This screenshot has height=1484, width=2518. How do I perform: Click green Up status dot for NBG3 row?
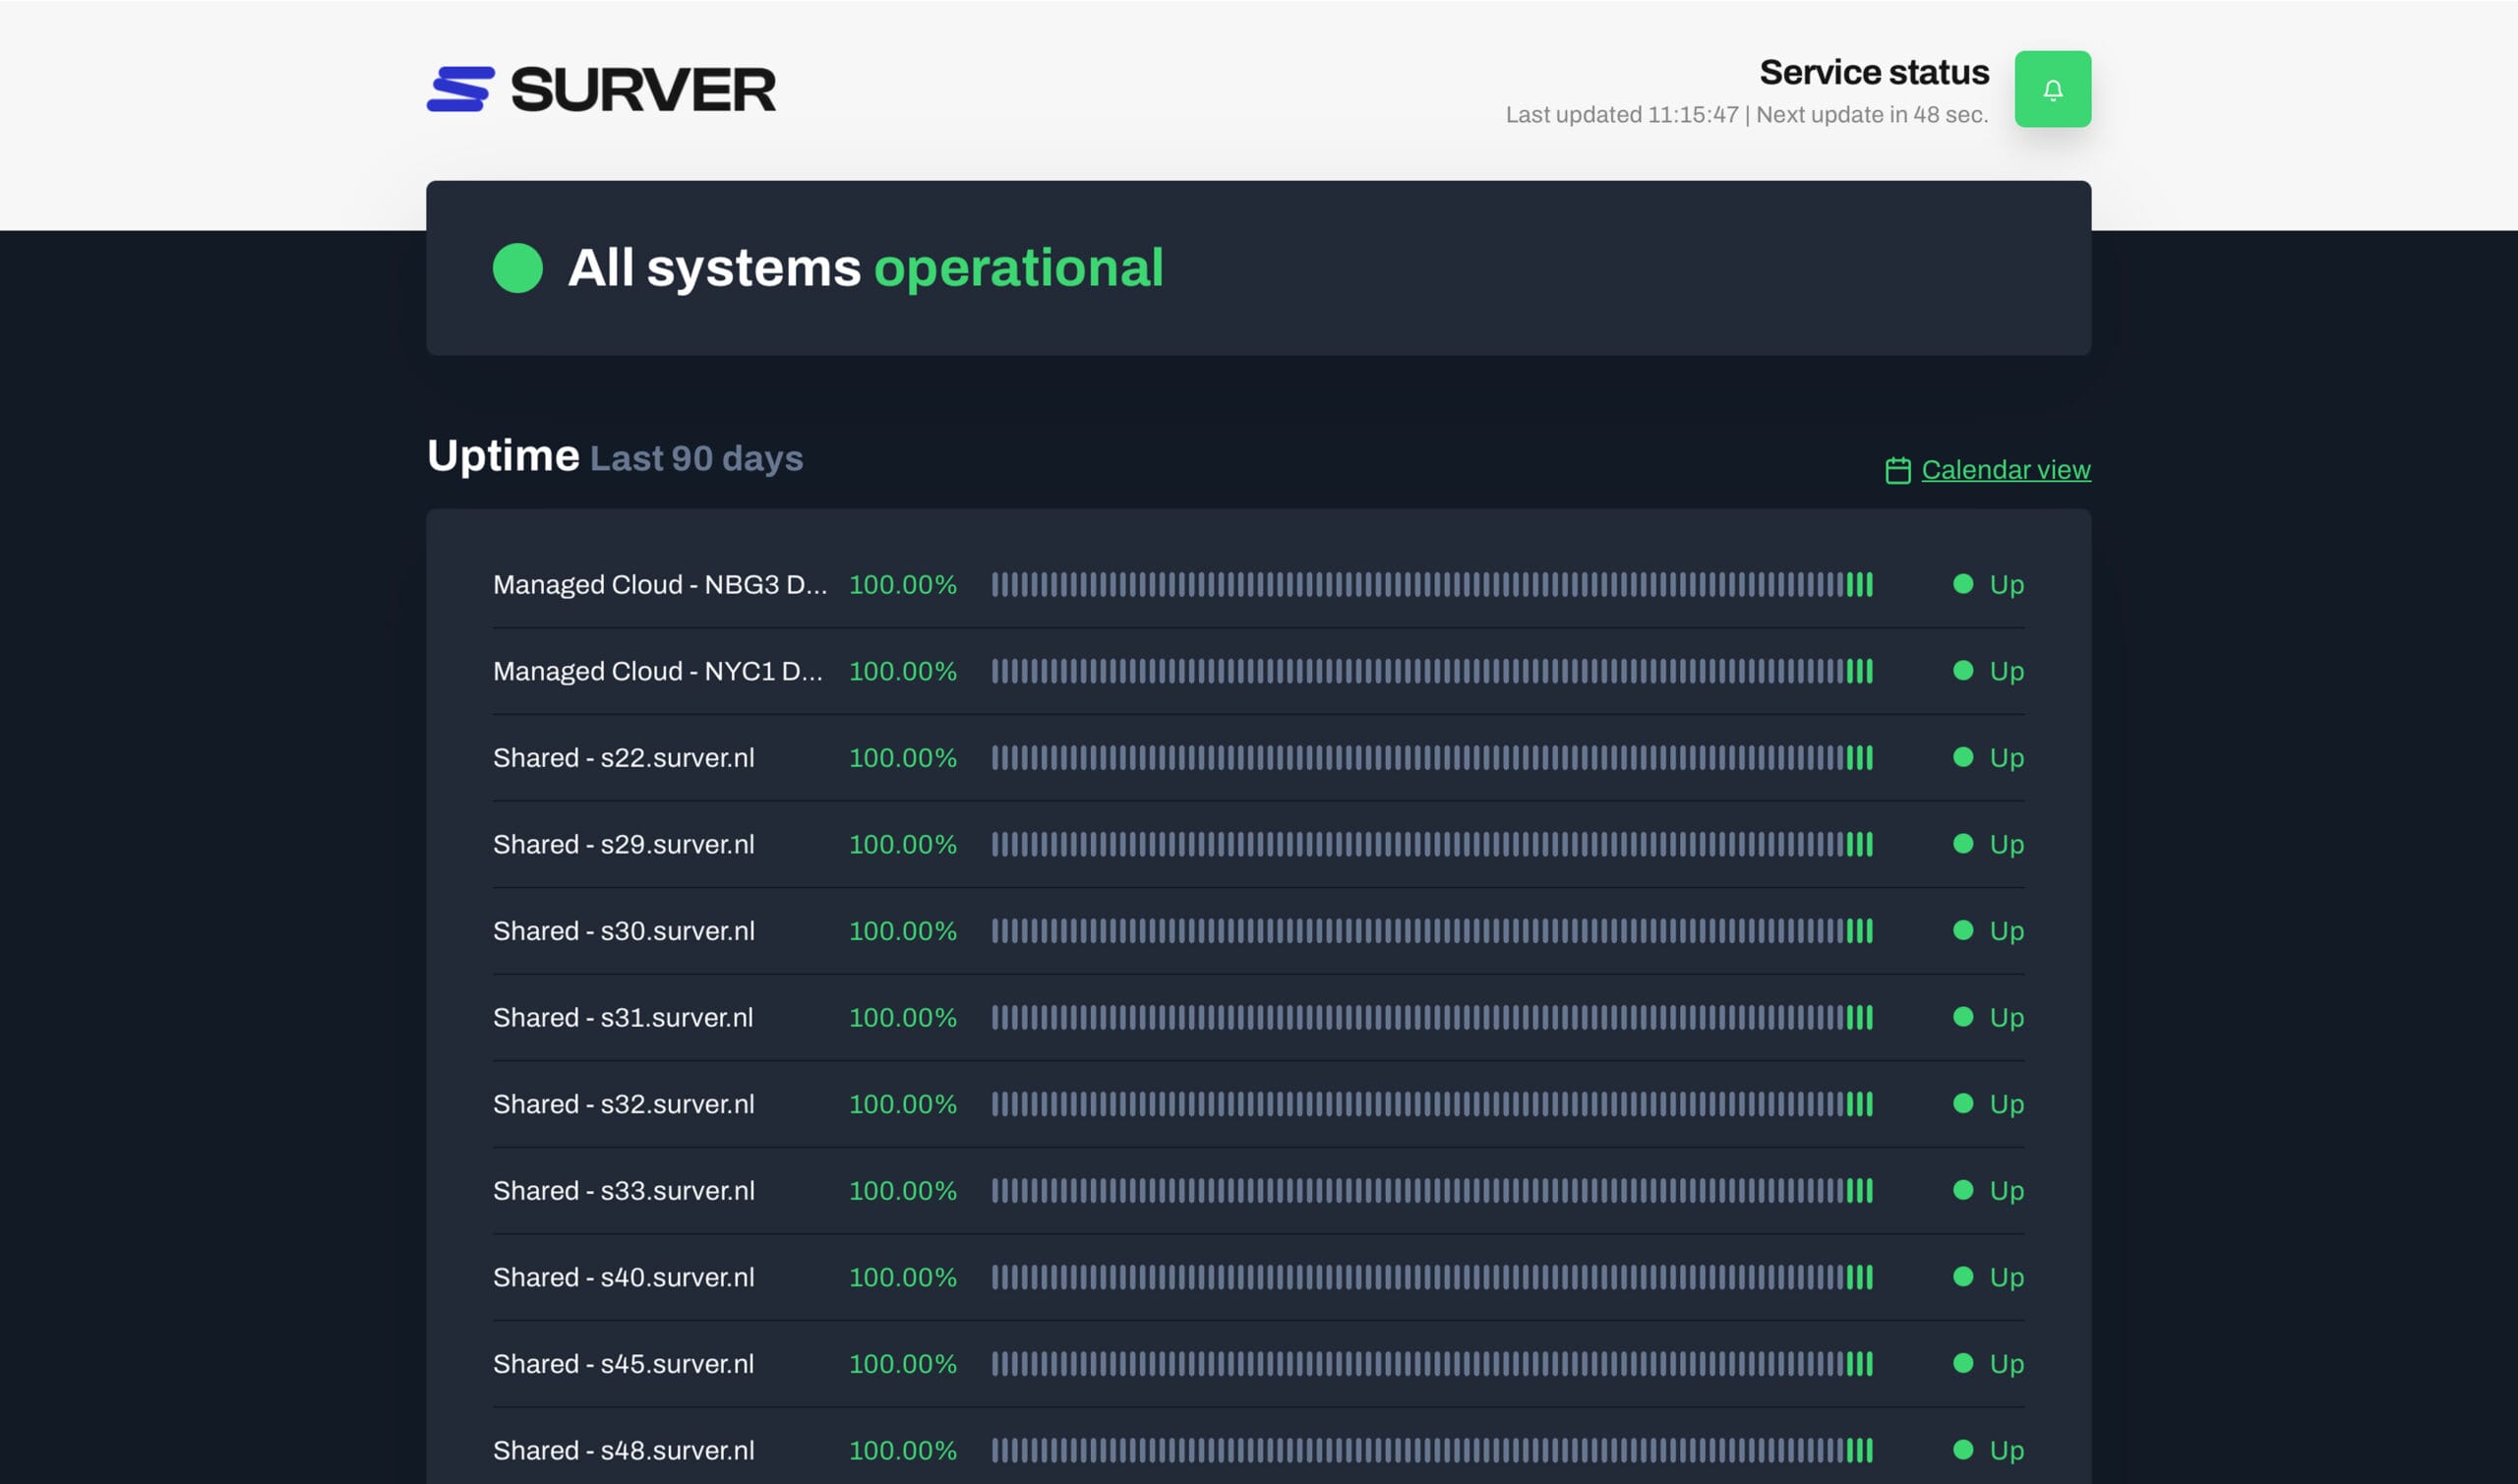pyautogui.click(x=1962, y=584)
